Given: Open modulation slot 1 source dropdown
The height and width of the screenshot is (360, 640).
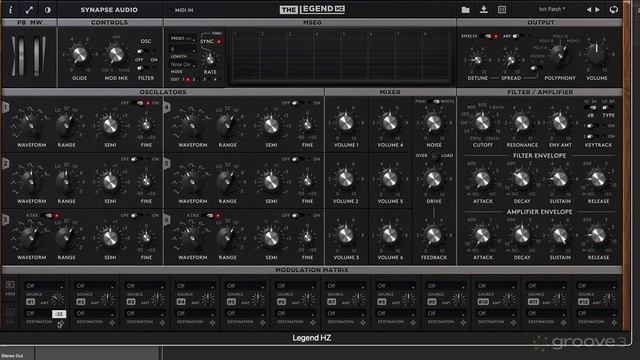Looking at the screenshot, I should (44, 286).
